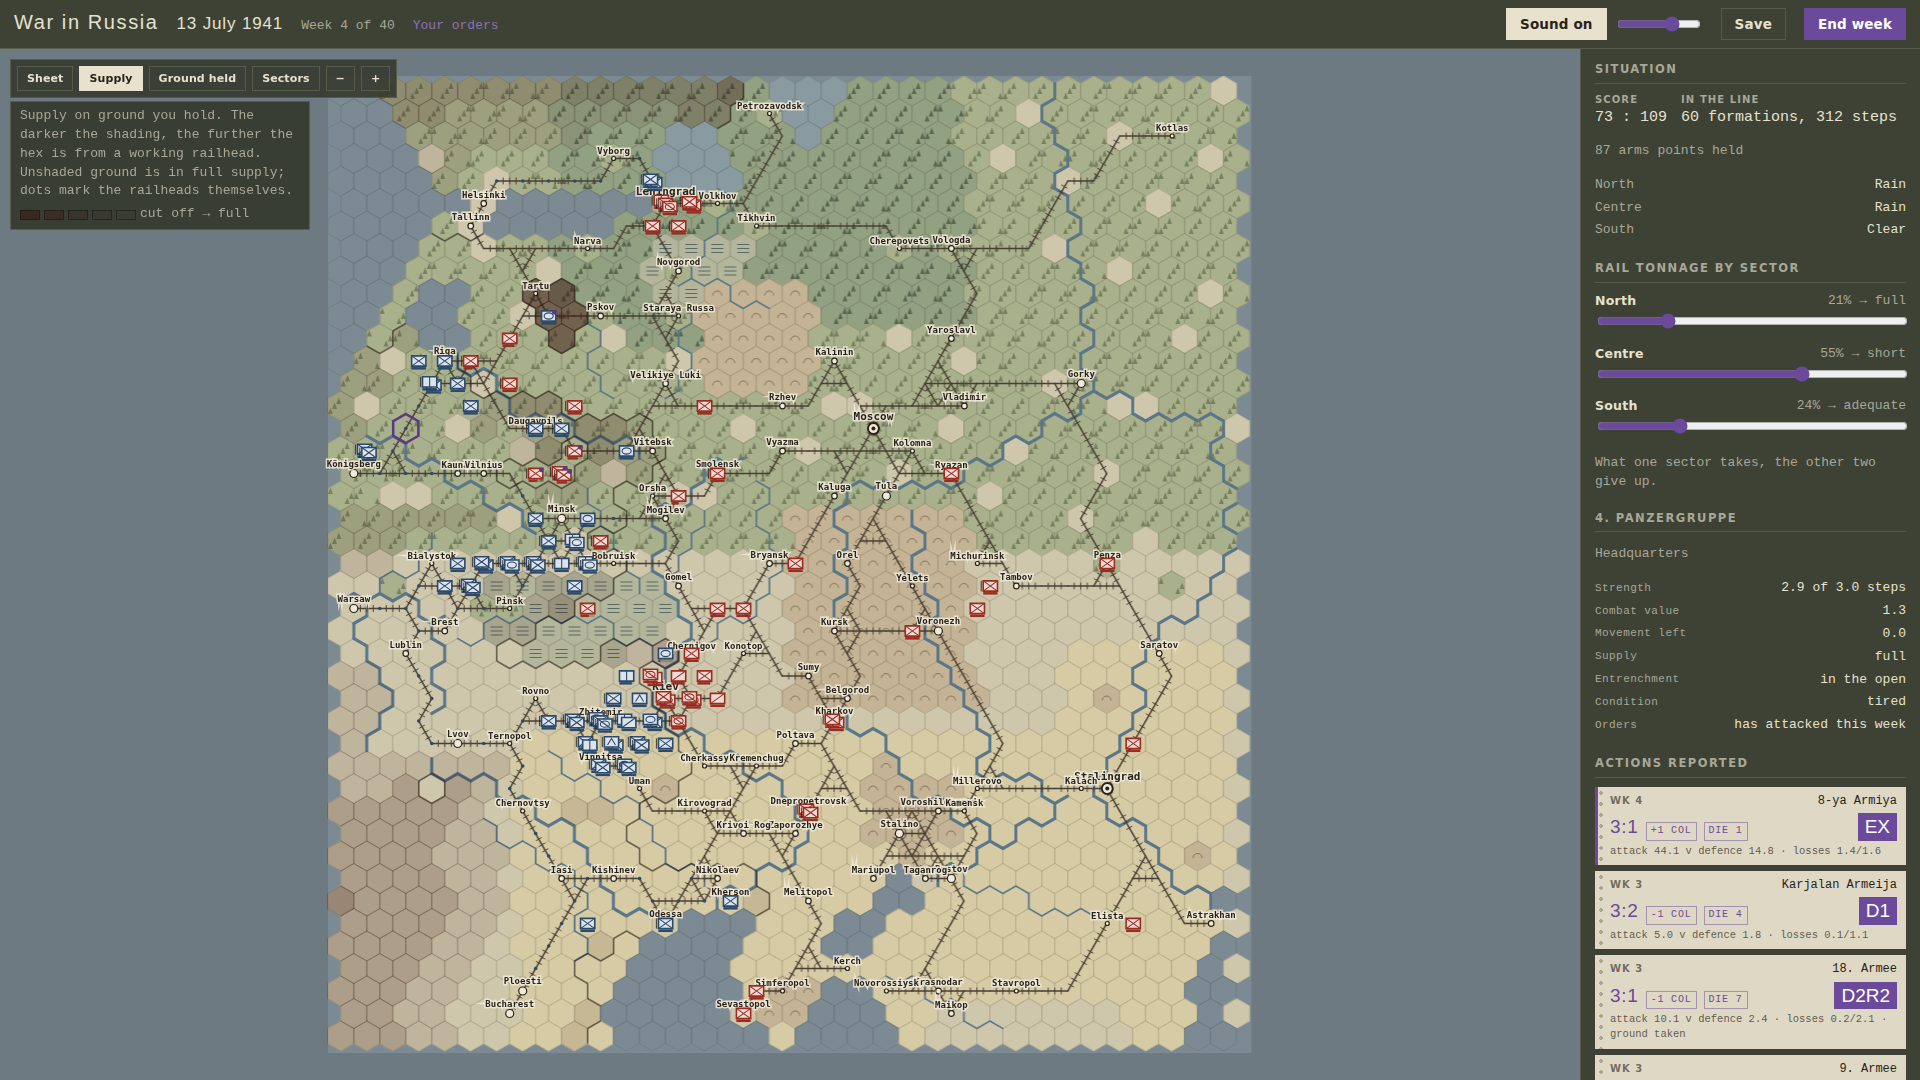1920x1080 pixels.
Task: Select the Supply map overlay
Action: pyautogui.click(x=111, y=78)
